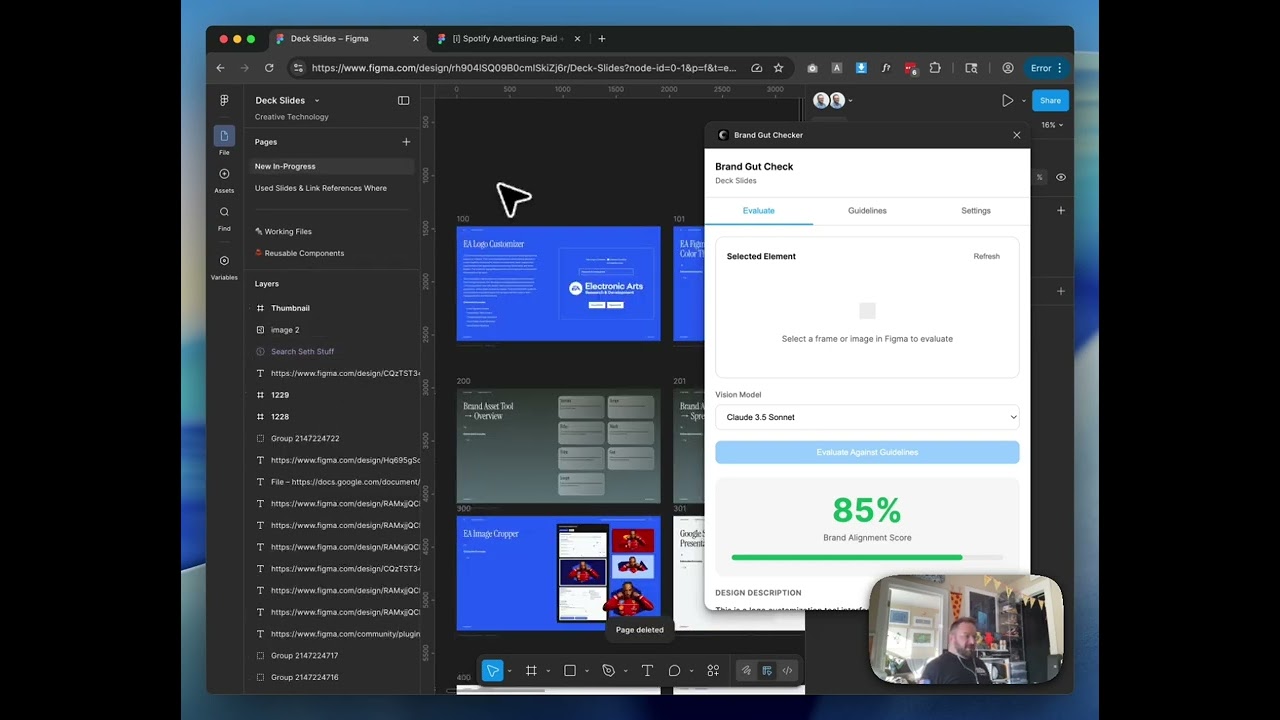Go back in browser history
The width and height of the screenshot is (1280, 720).
coord(220,68)
